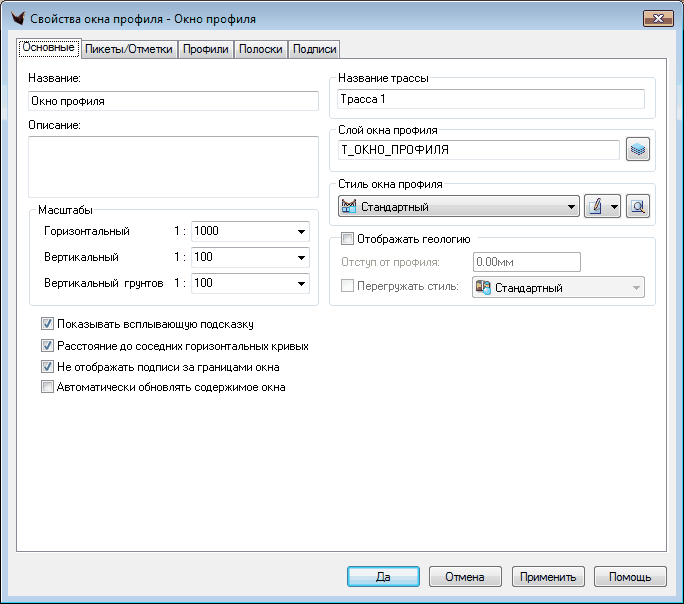Click the style details magnifier icon

click(638, 207)
